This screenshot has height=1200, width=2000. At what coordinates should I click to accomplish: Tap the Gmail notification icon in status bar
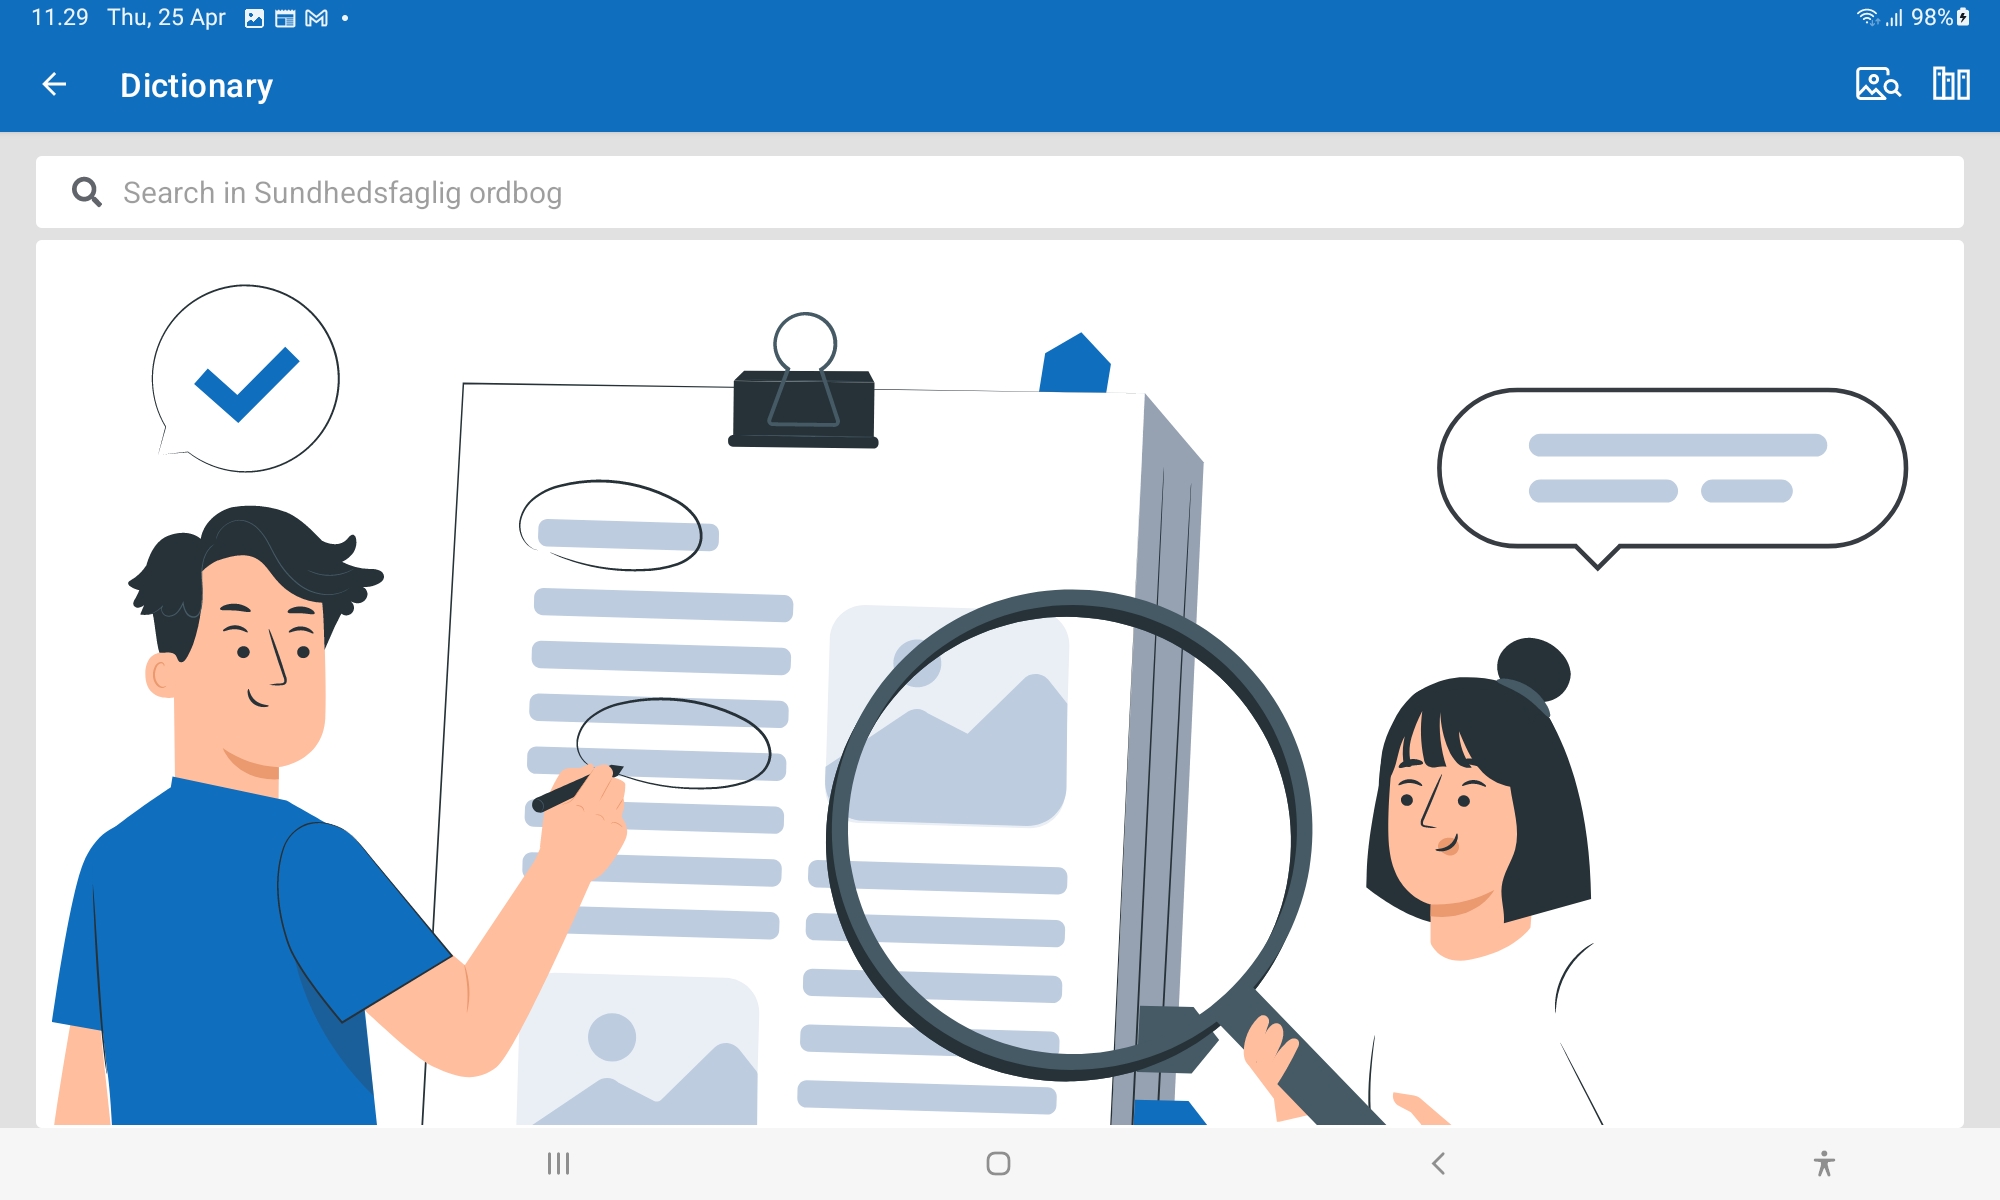coord(317,18)
